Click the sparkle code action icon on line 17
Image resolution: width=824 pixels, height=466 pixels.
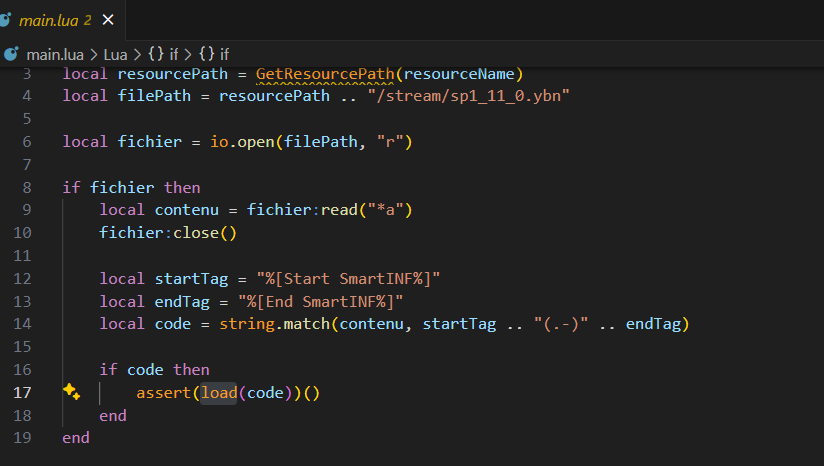pyautogui.click(x=71, y=392)
